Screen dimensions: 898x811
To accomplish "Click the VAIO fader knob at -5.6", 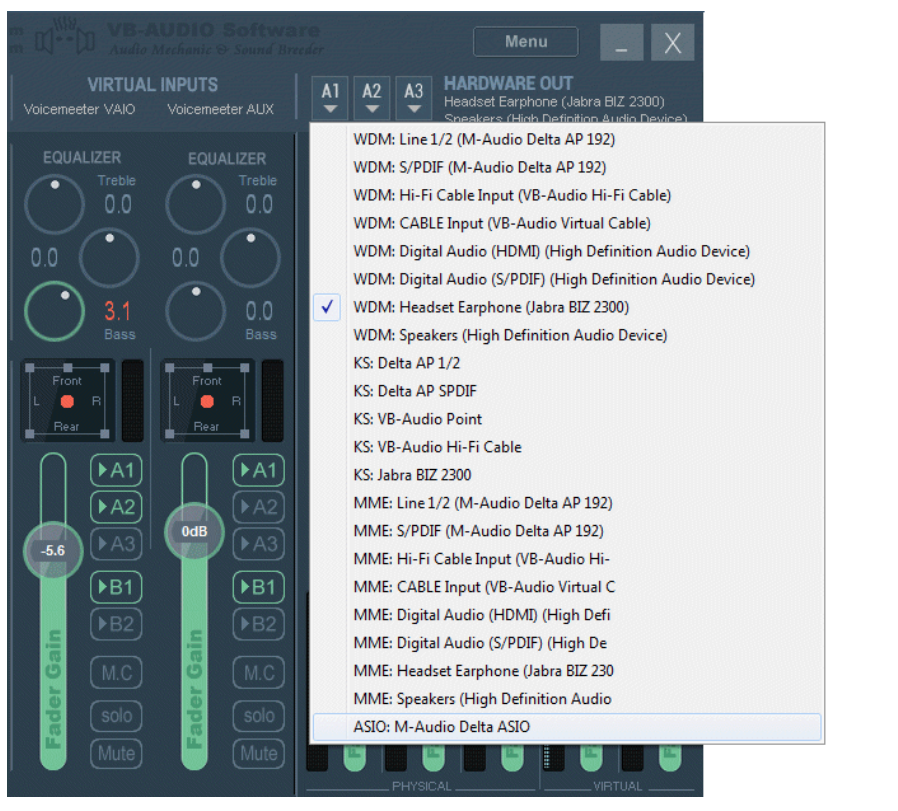I will (53, 550).
